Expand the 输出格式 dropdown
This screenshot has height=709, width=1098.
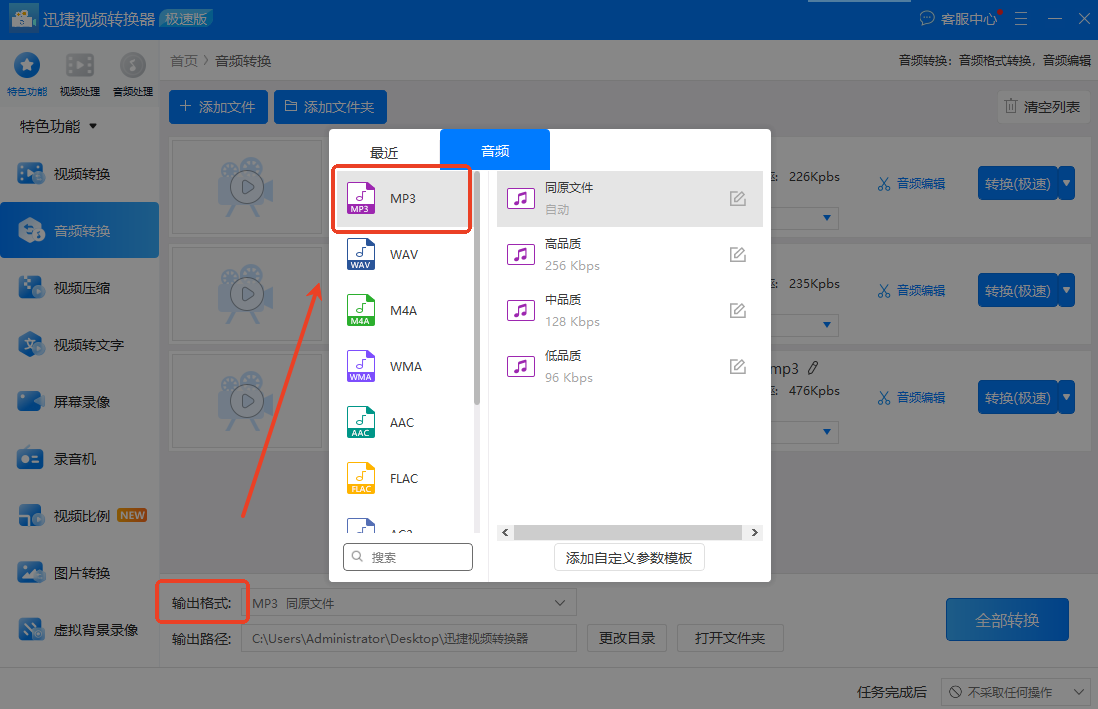[560, 601]
